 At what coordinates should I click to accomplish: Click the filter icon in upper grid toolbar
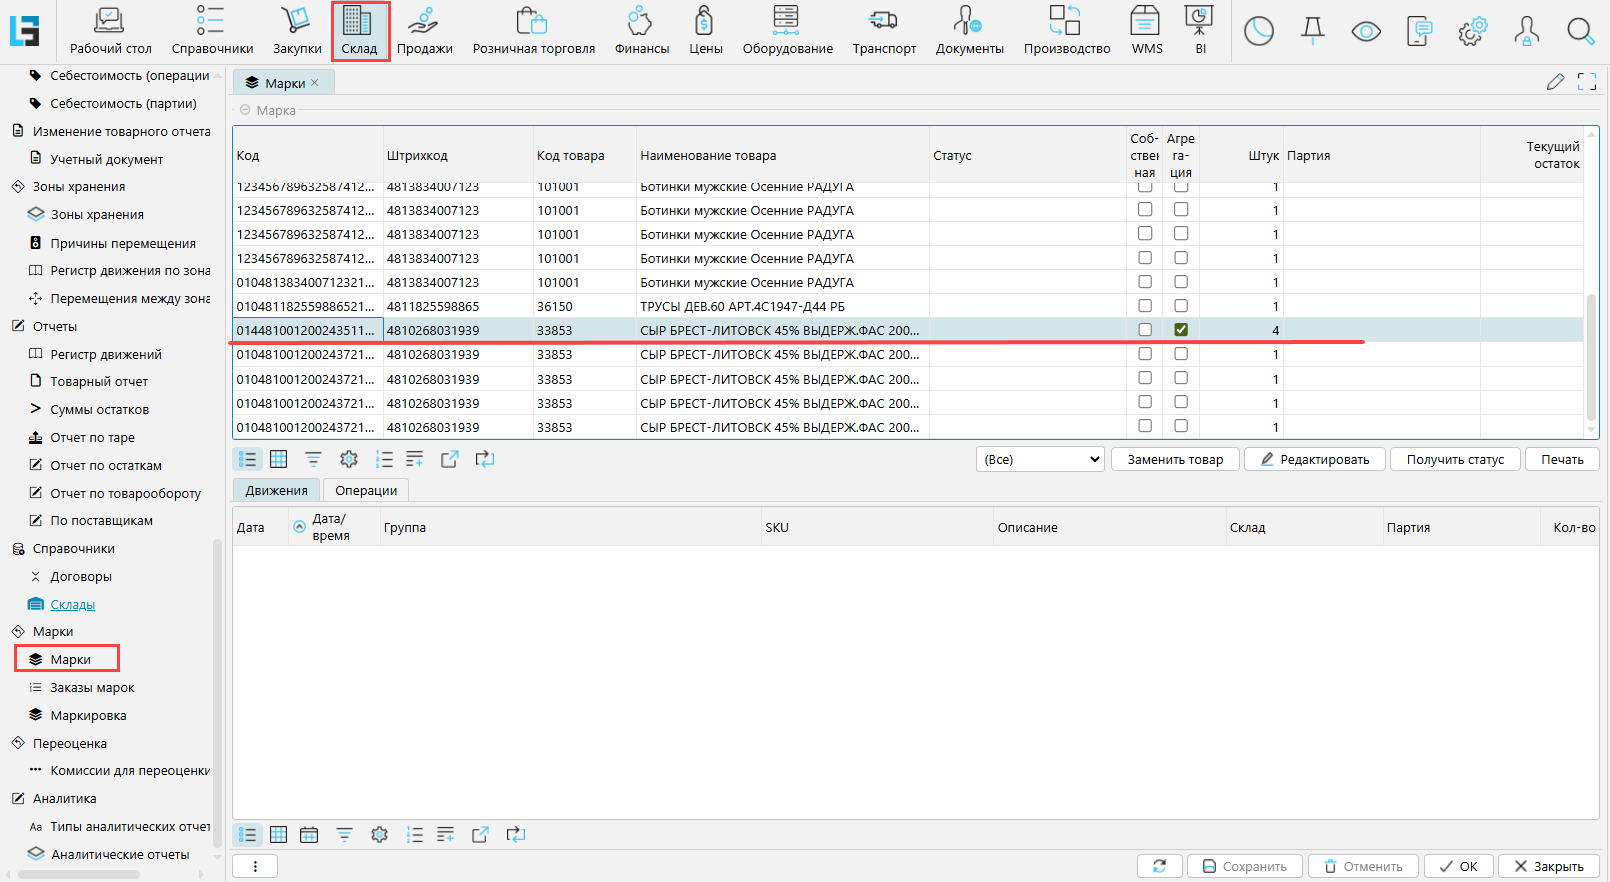(x=313, y=459)
